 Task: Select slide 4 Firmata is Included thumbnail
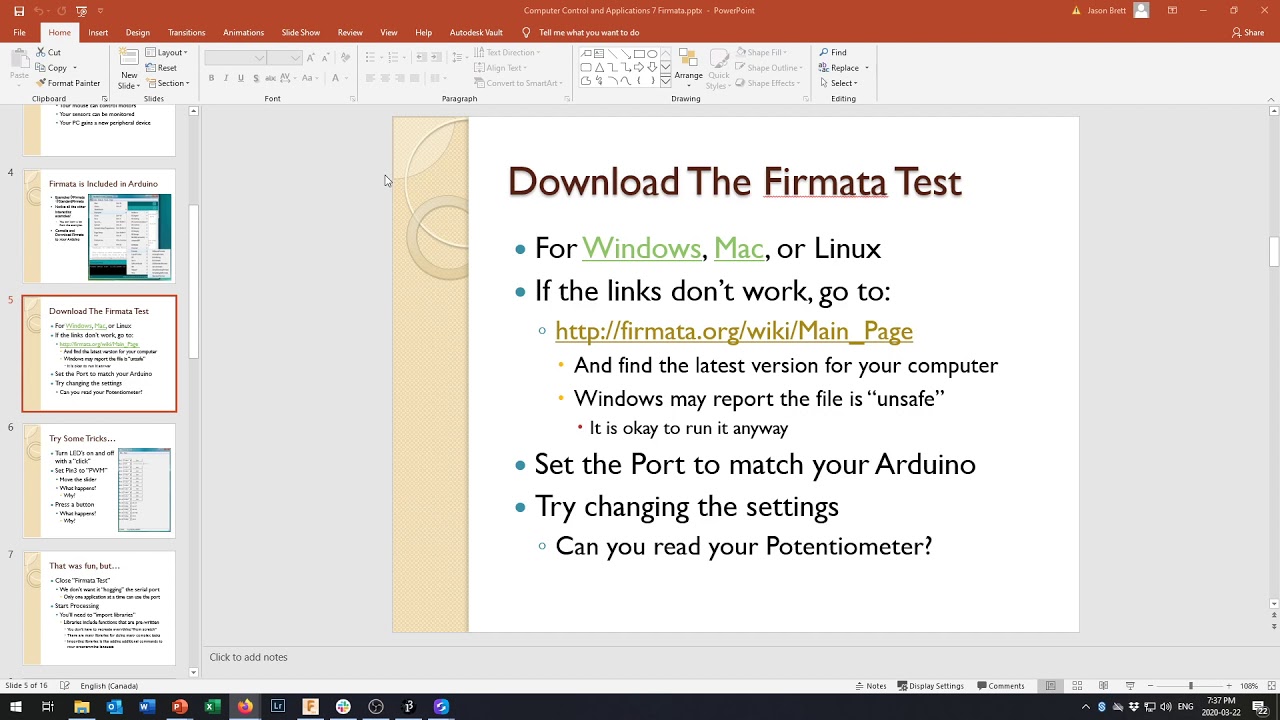point(99,226)
